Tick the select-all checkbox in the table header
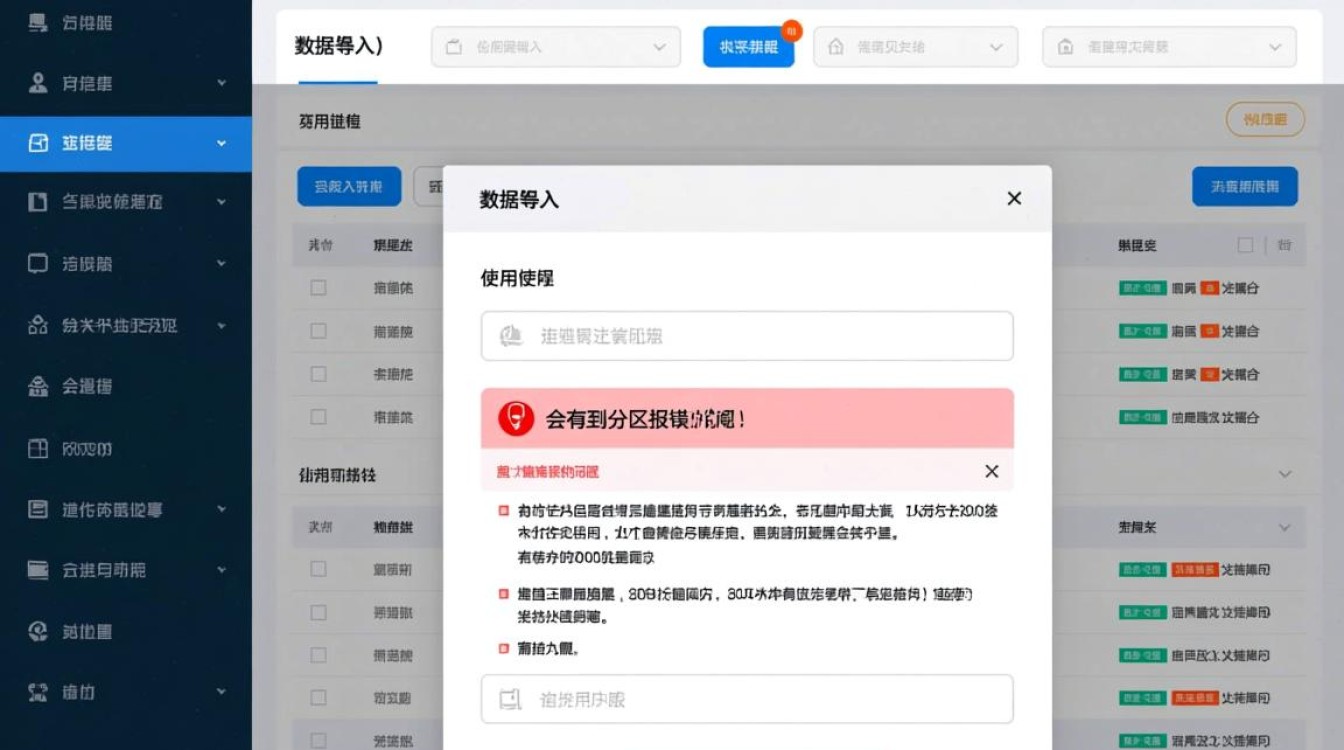 point(1245,244)
